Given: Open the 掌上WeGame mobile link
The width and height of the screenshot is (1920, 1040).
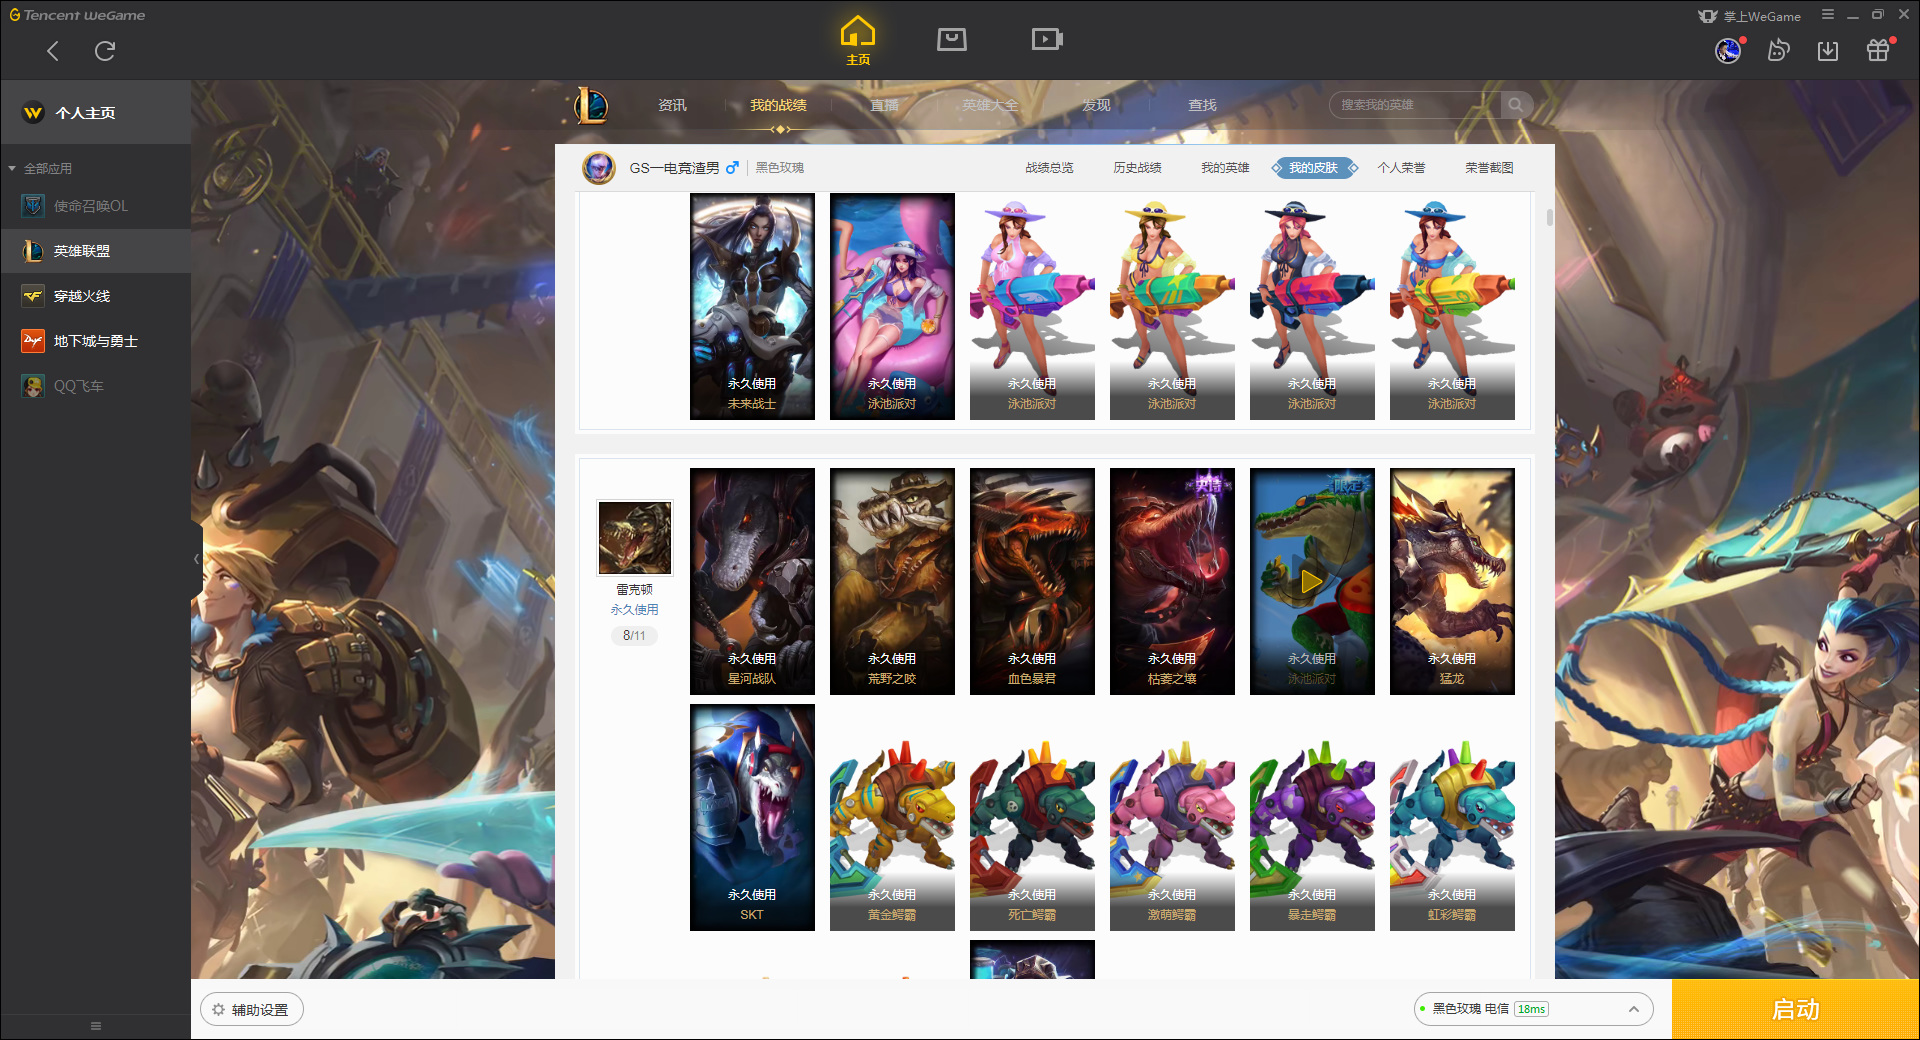Looking at the screenshot, I should point(1749,16).
